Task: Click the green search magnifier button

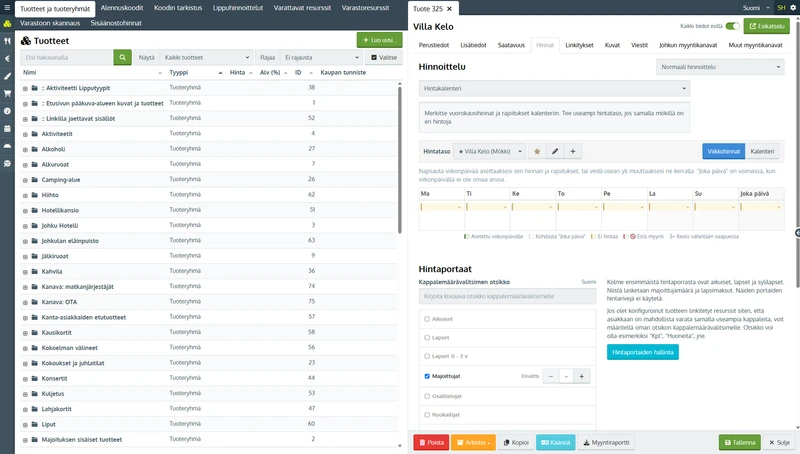Action: (x=122, y=57)
